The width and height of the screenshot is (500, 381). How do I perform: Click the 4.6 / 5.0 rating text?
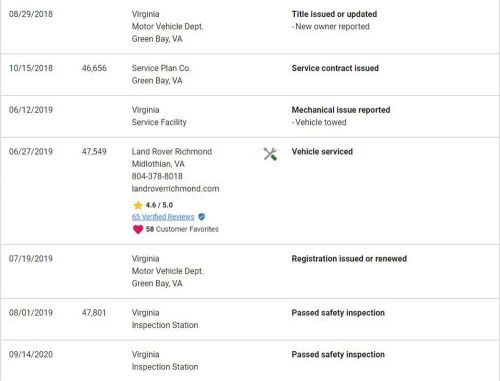(159, 205)
